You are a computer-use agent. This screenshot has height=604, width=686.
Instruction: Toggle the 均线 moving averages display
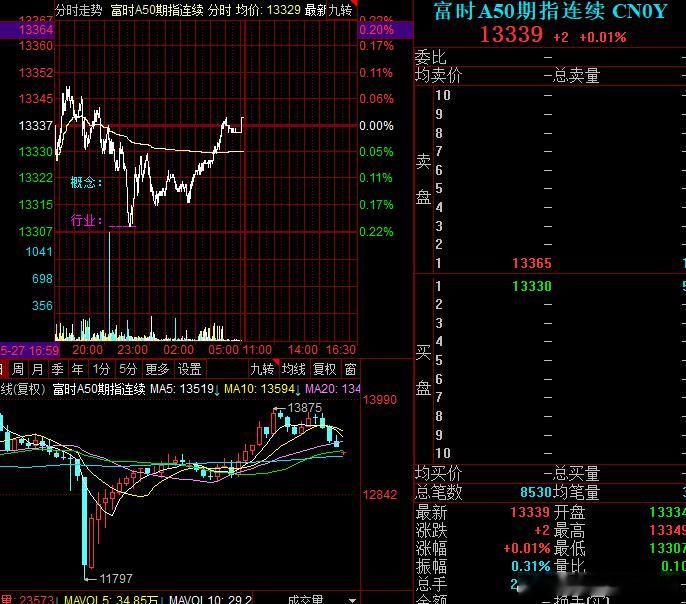(x=293, y=369)
